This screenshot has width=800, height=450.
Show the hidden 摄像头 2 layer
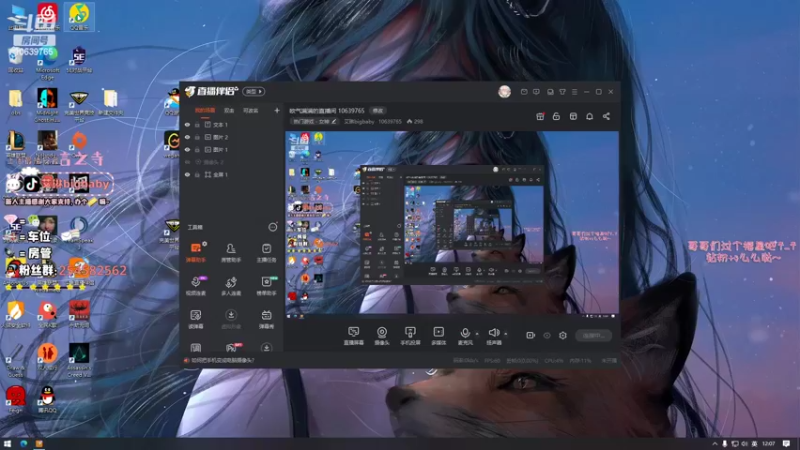coord(187,162)
